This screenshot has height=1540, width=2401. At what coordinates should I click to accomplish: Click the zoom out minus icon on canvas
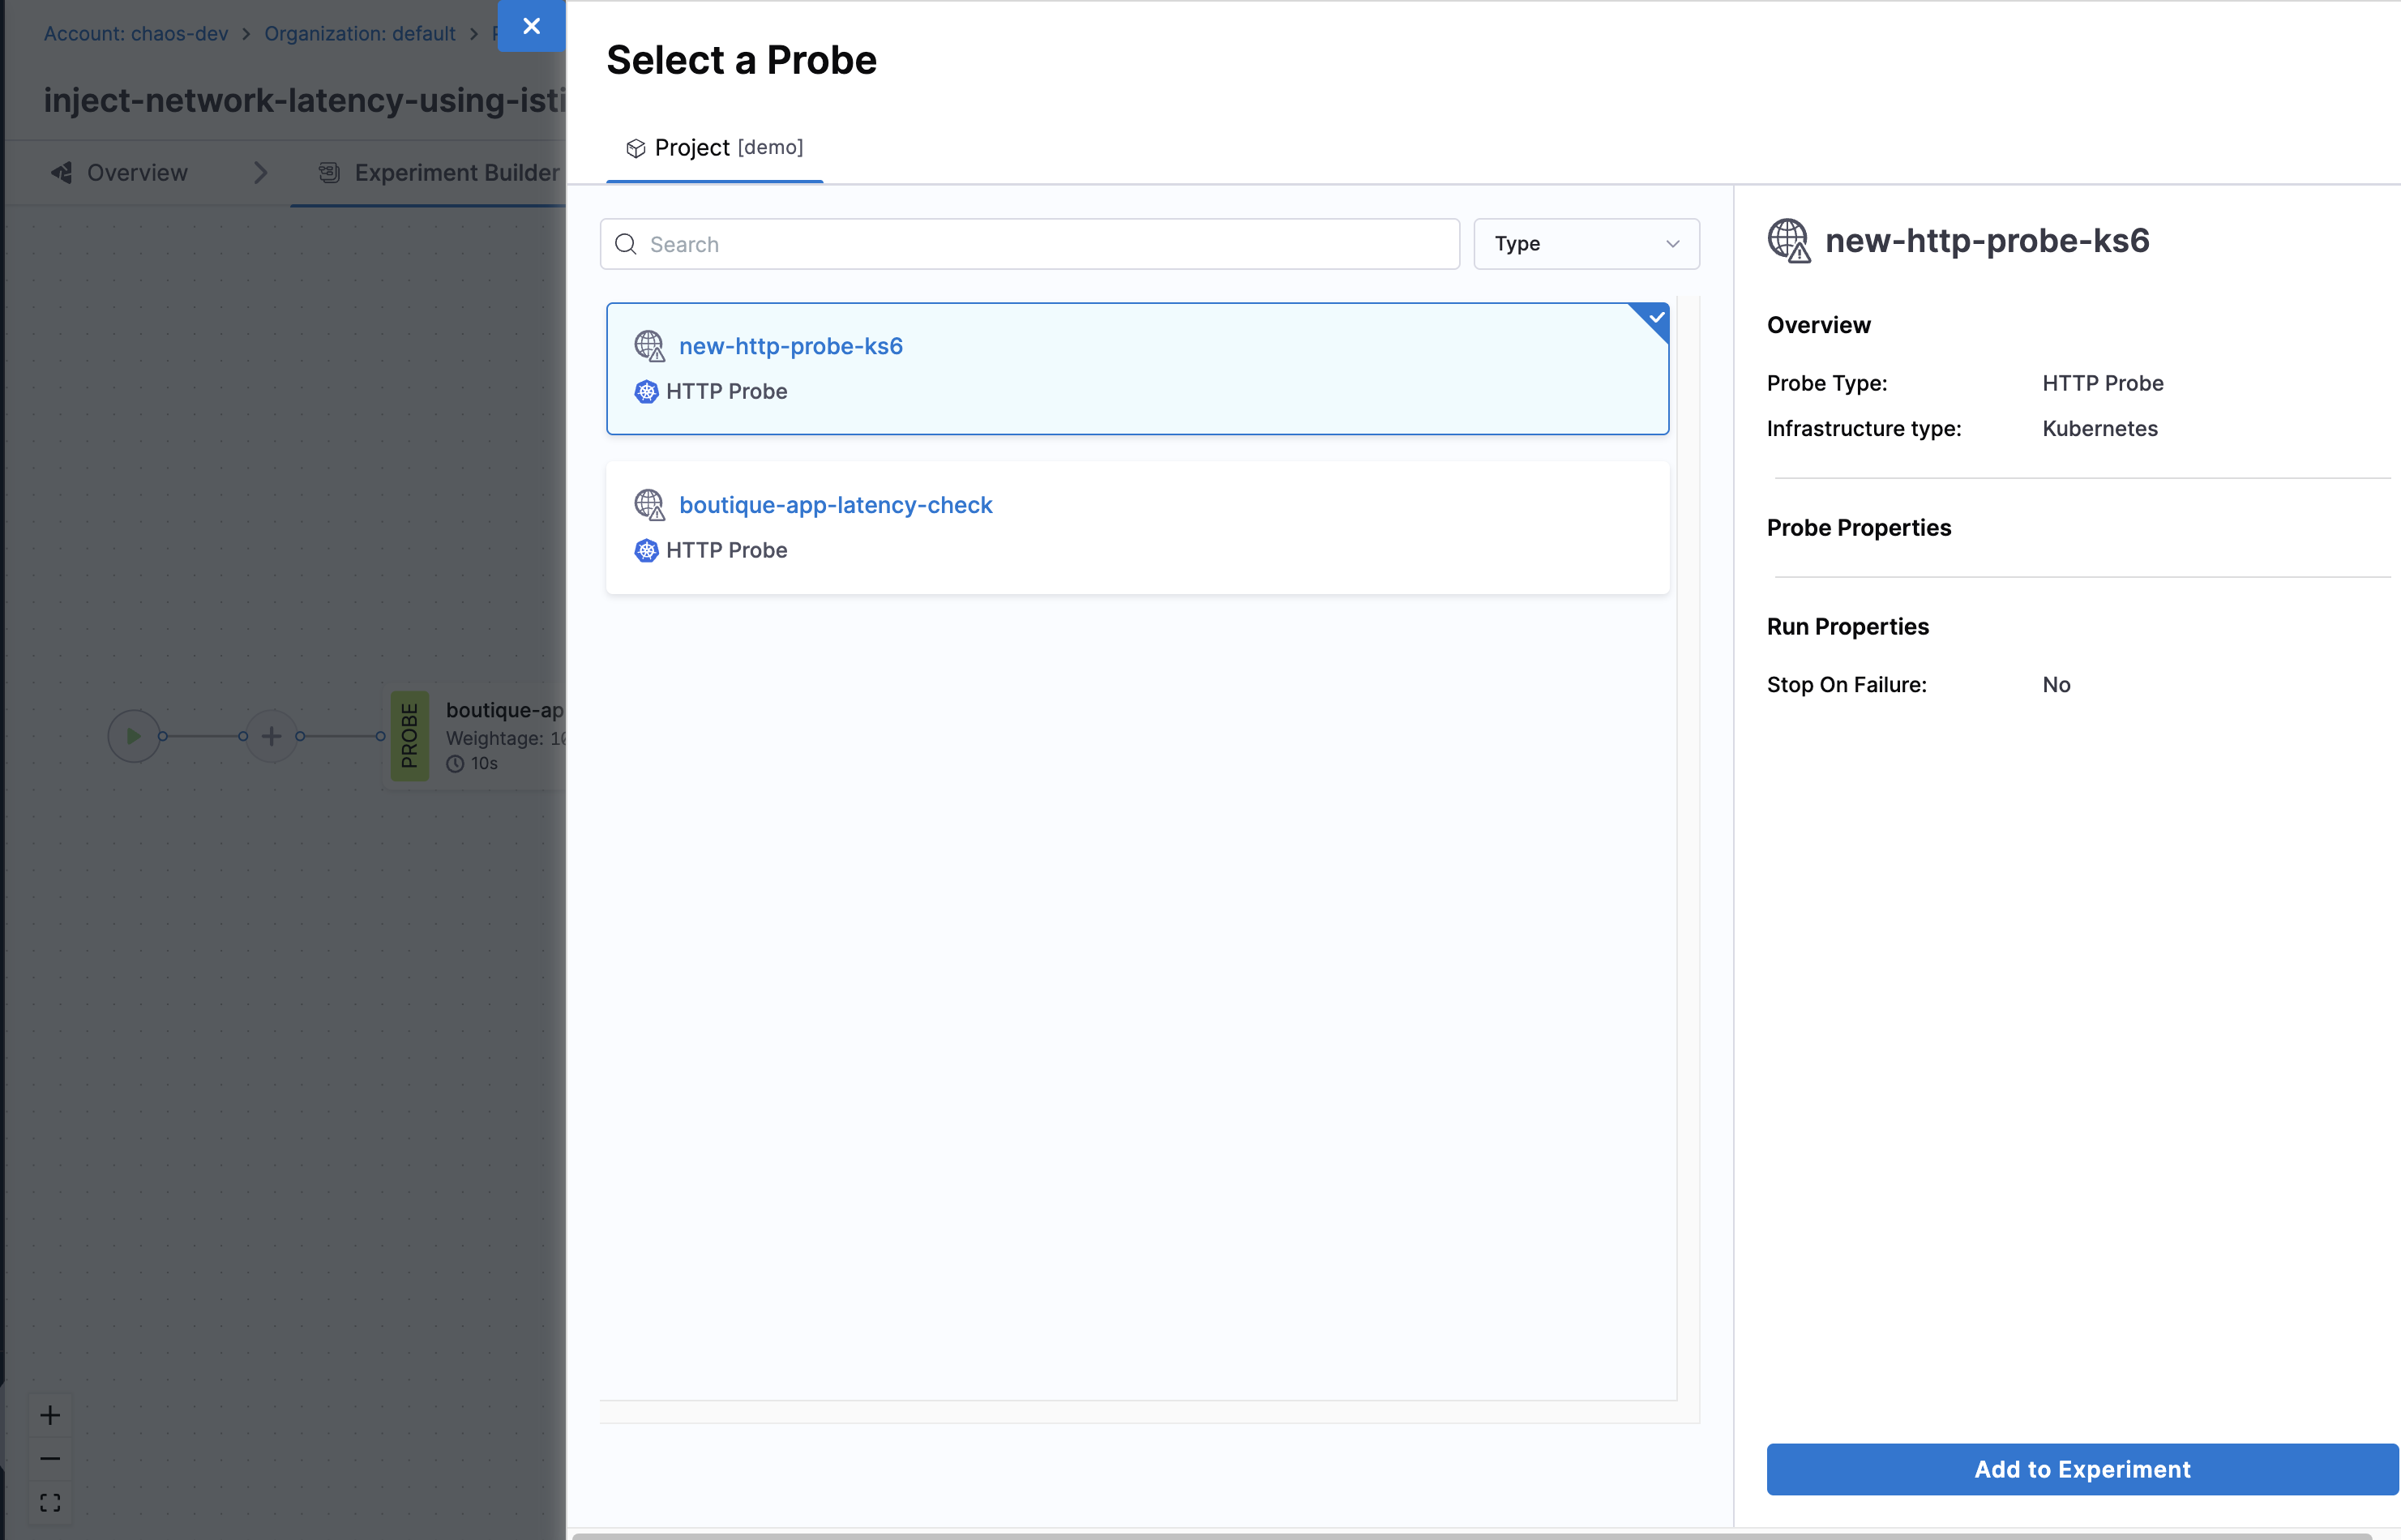pos(50,1459)
